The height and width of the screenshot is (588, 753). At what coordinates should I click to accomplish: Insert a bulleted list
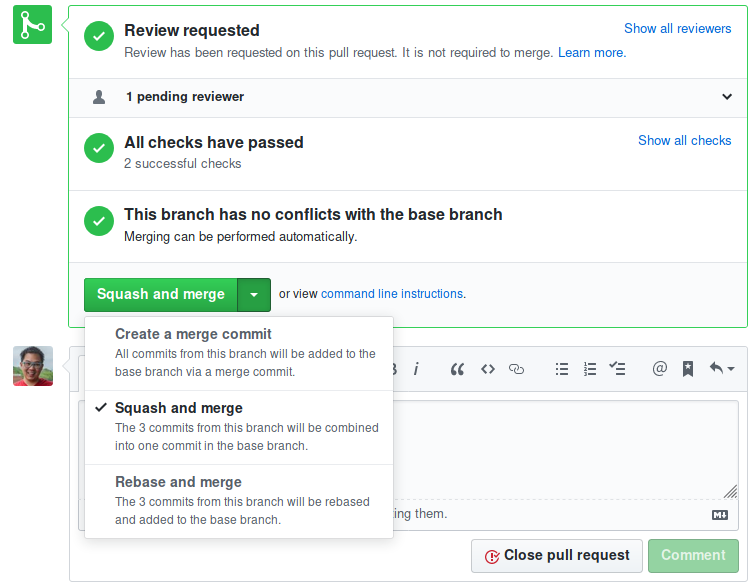(562, 369)
